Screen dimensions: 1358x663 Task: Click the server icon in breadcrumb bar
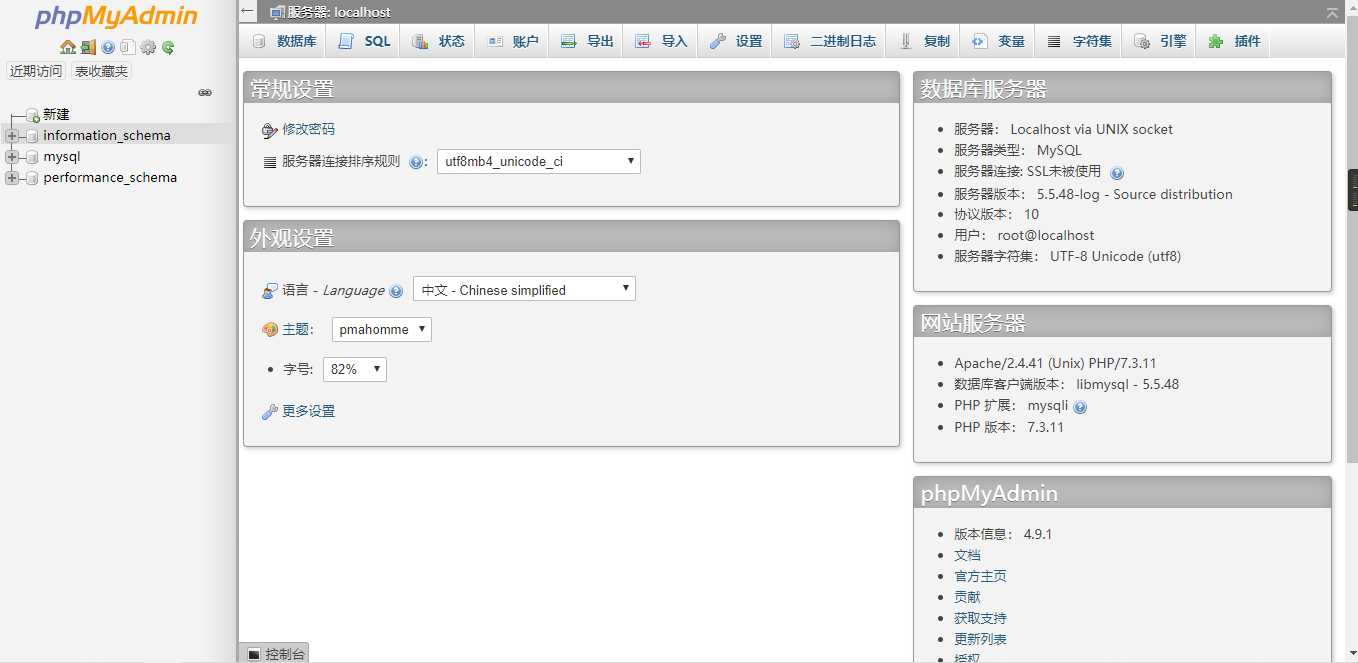pyautogui.click(x=278, y=12)
